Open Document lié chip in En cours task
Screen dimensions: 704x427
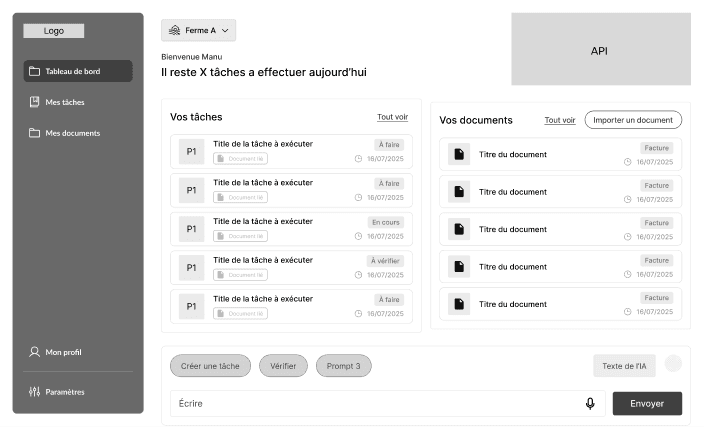pyautogui.click(x=241, y=236)
